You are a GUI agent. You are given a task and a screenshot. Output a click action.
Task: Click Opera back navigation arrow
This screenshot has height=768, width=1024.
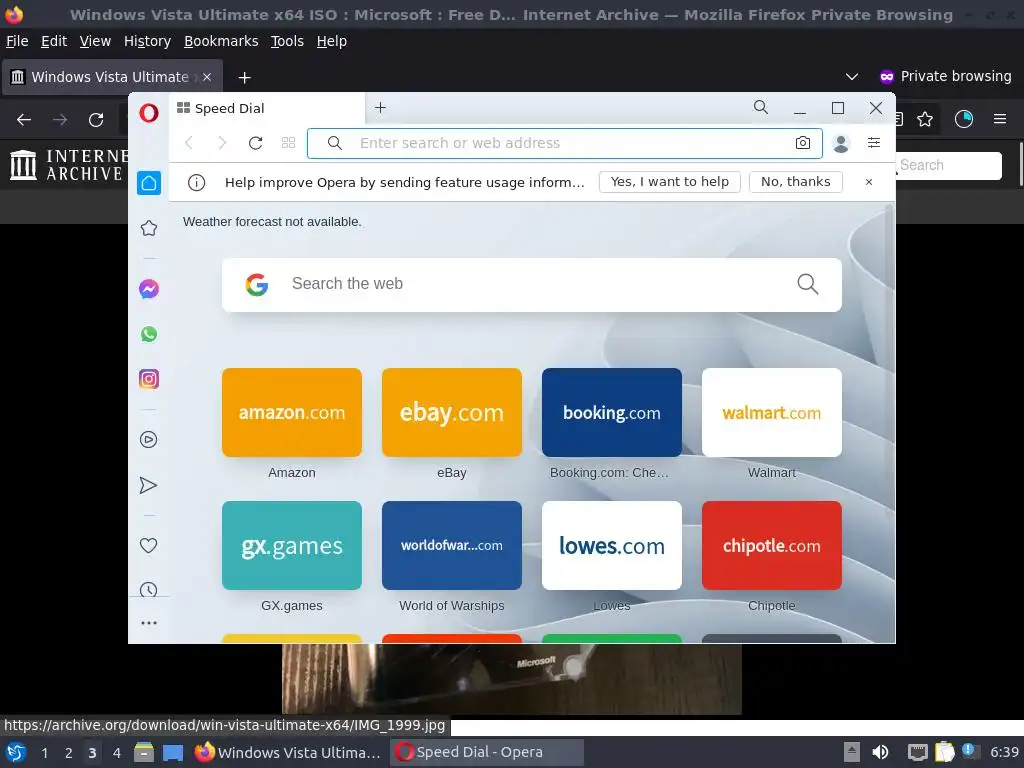tap(189, 143)
